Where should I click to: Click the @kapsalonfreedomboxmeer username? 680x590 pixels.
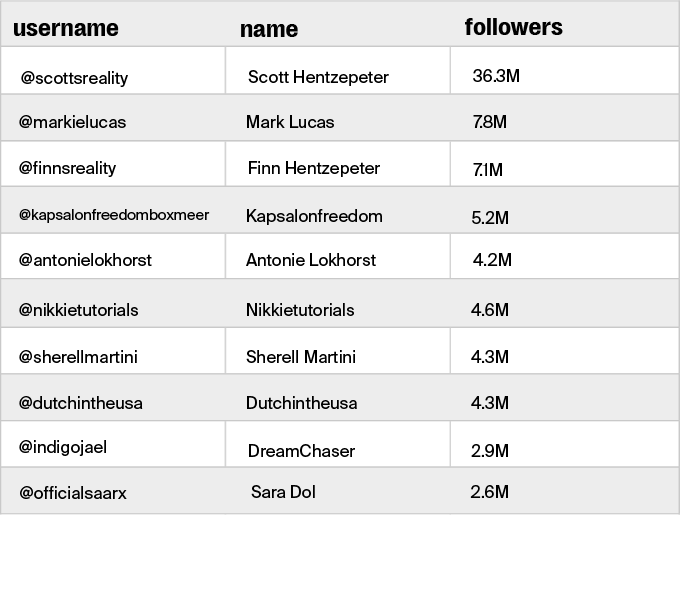tap(114, 215)
